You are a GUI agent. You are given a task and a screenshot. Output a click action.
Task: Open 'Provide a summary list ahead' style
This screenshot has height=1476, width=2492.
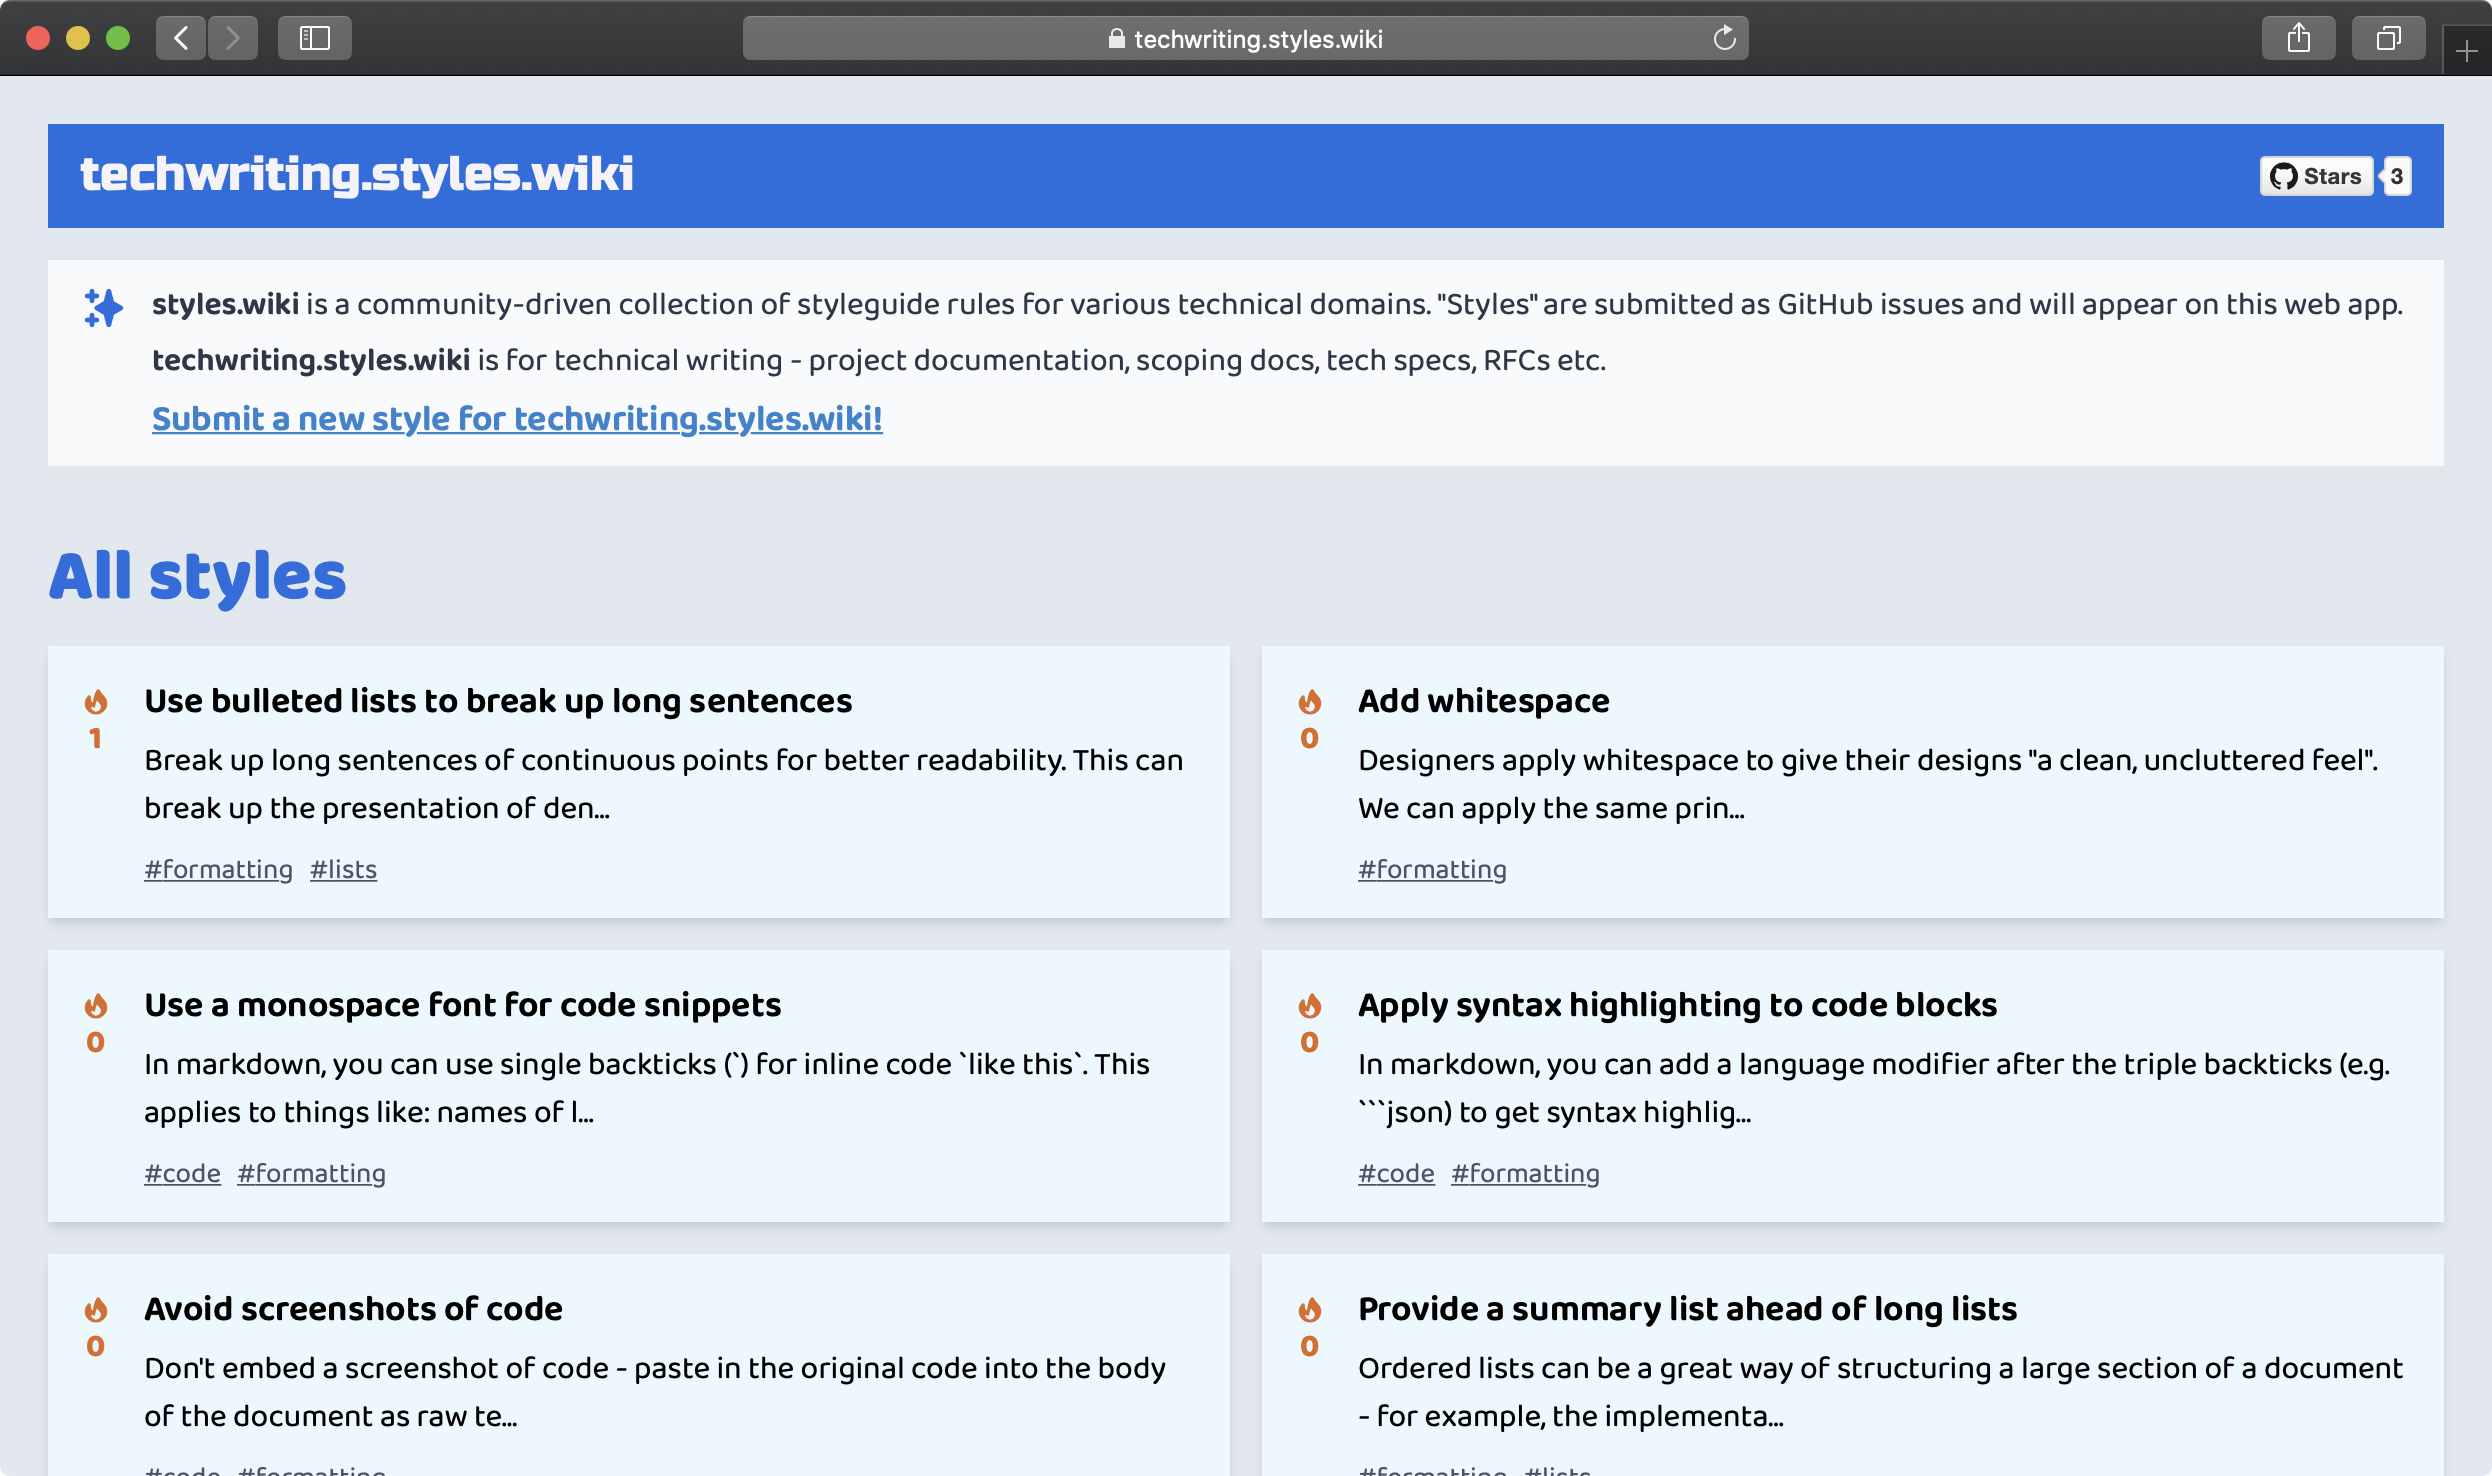1687,1309
